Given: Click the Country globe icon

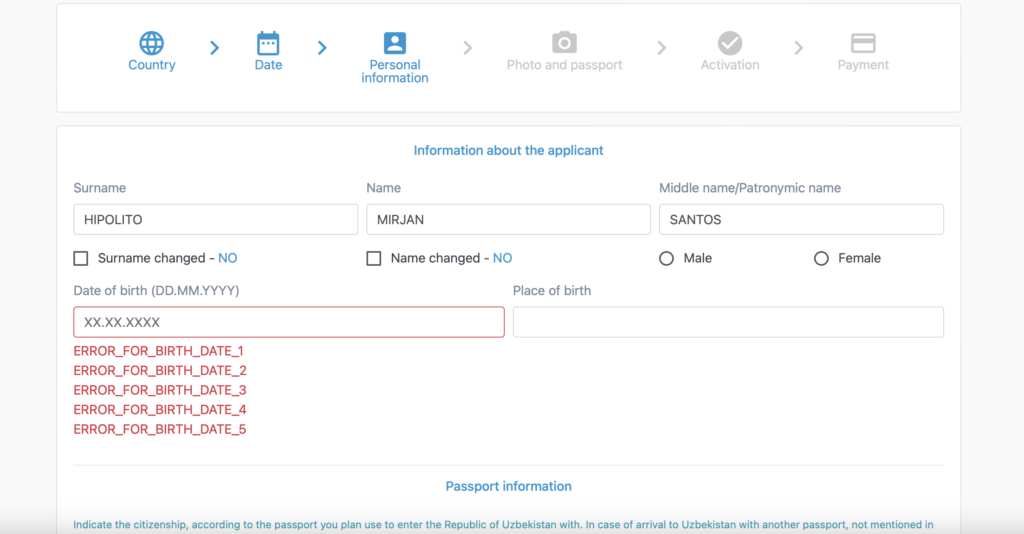Looking at the screenshot, I should pos(152,43).
